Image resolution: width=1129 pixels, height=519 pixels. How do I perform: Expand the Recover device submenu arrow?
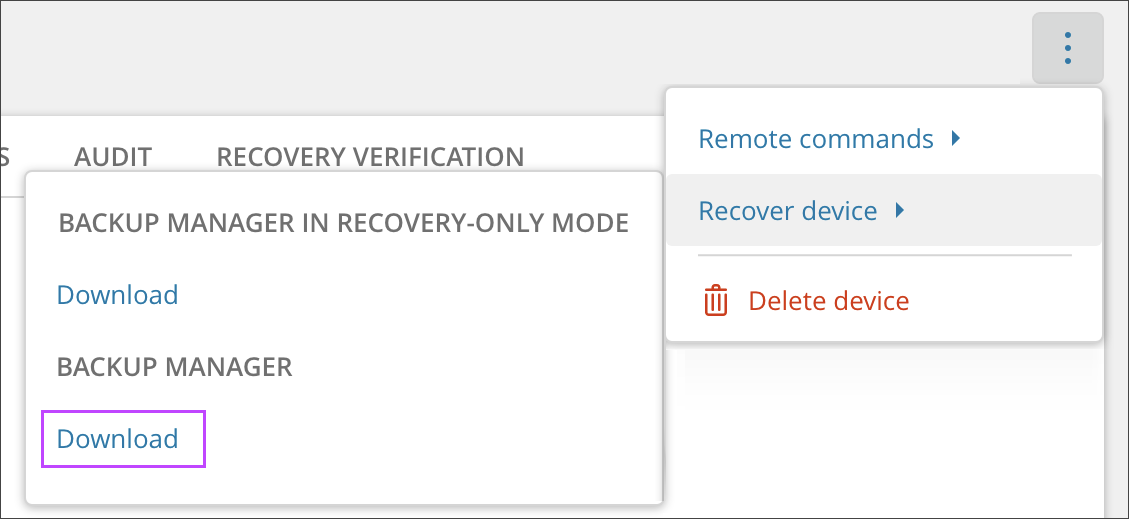pyautogui.click(x=900, y=211)
